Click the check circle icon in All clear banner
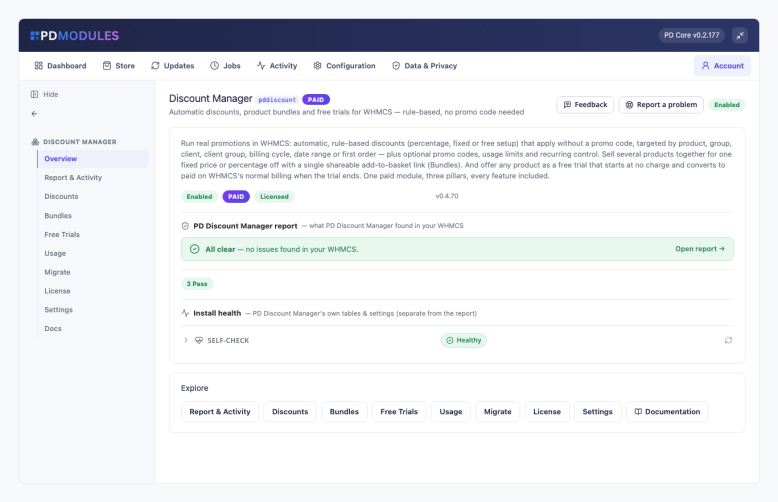The height and width of the screenshot is (502, 778). click(194, 249)
